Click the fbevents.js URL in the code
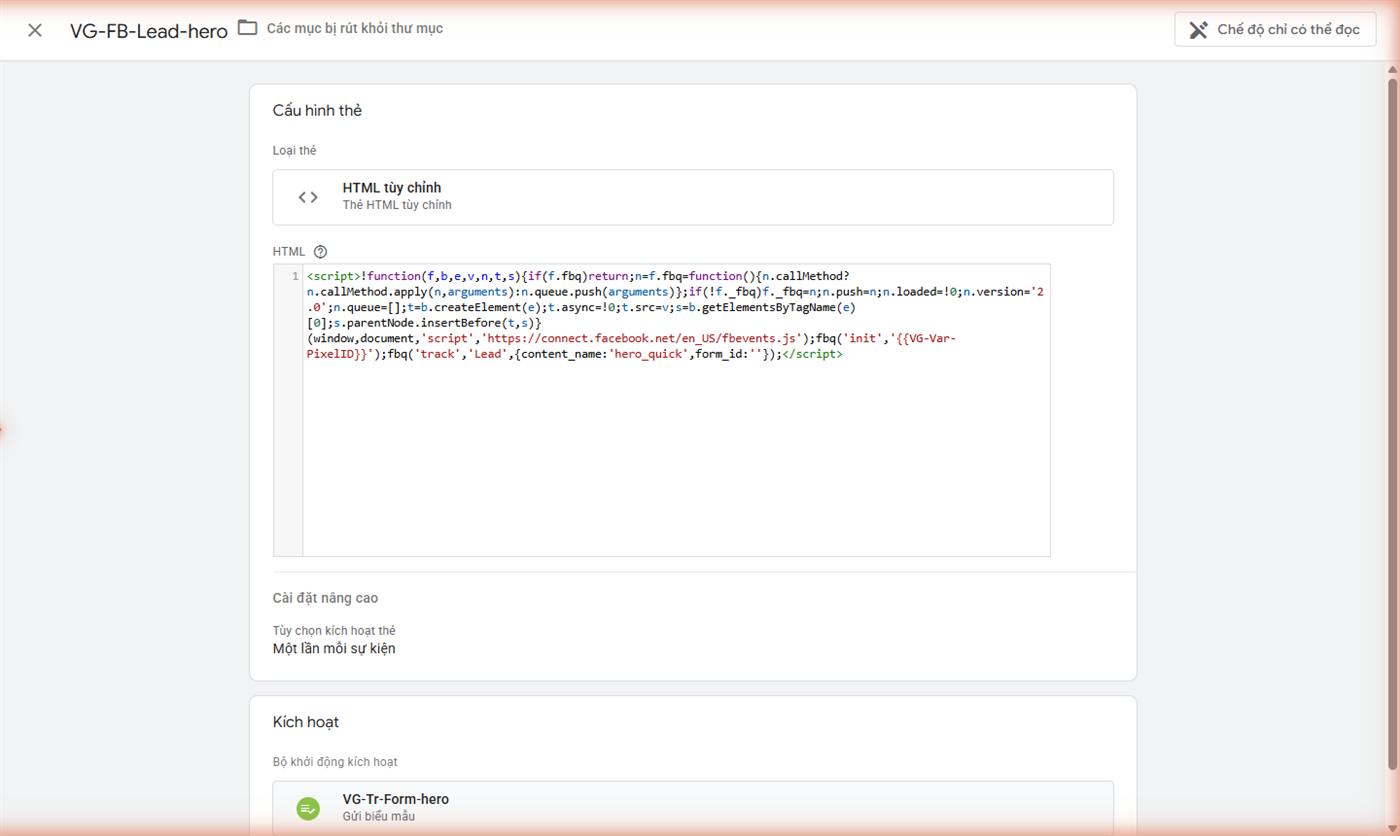Image resolution: width=1400 pixels, height=836 pixels. coord(644,339)
